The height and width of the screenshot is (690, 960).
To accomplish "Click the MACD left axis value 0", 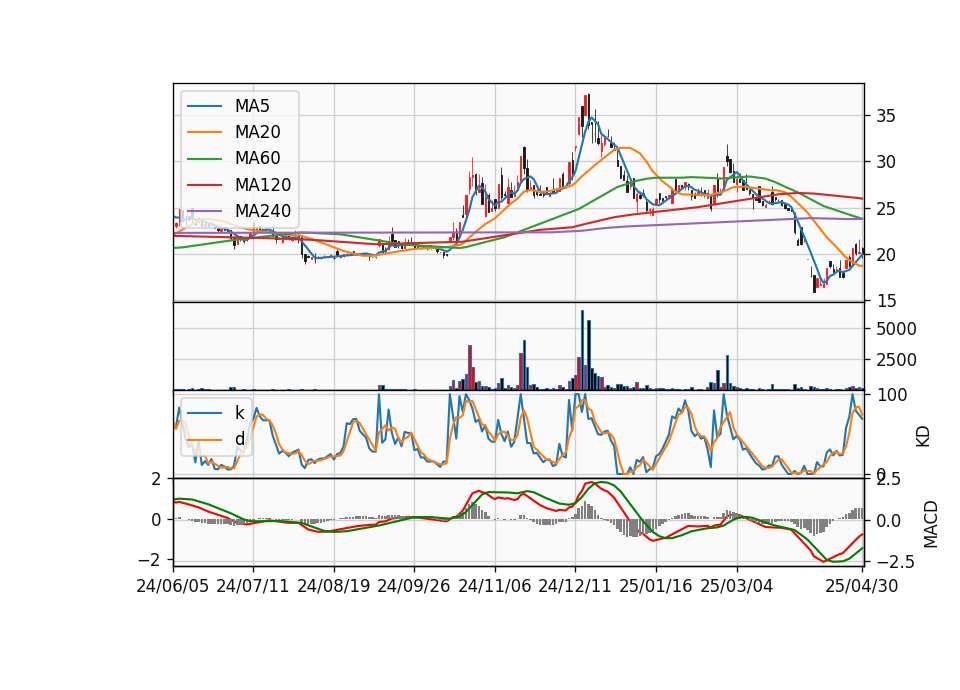I will [156, 519].
